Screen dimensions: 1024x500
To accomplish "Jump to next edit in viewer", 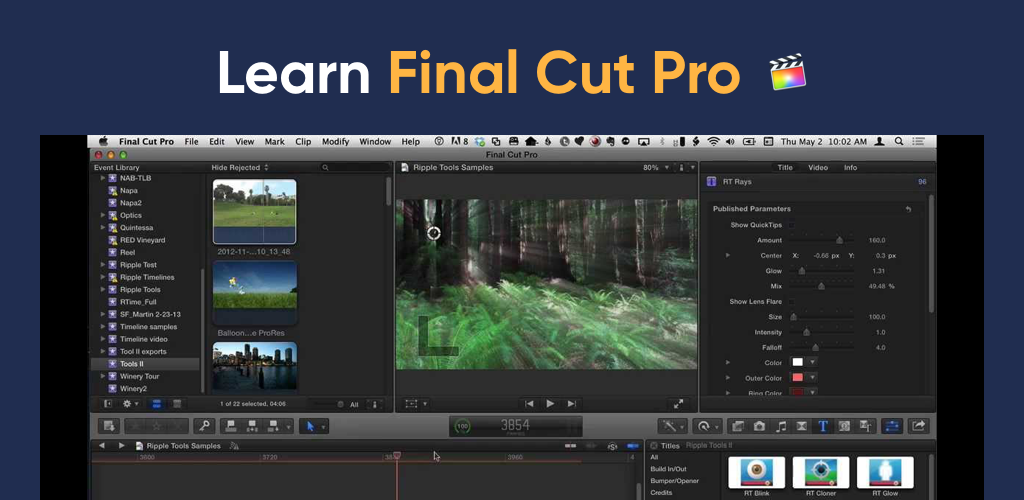I will (571, 404).
